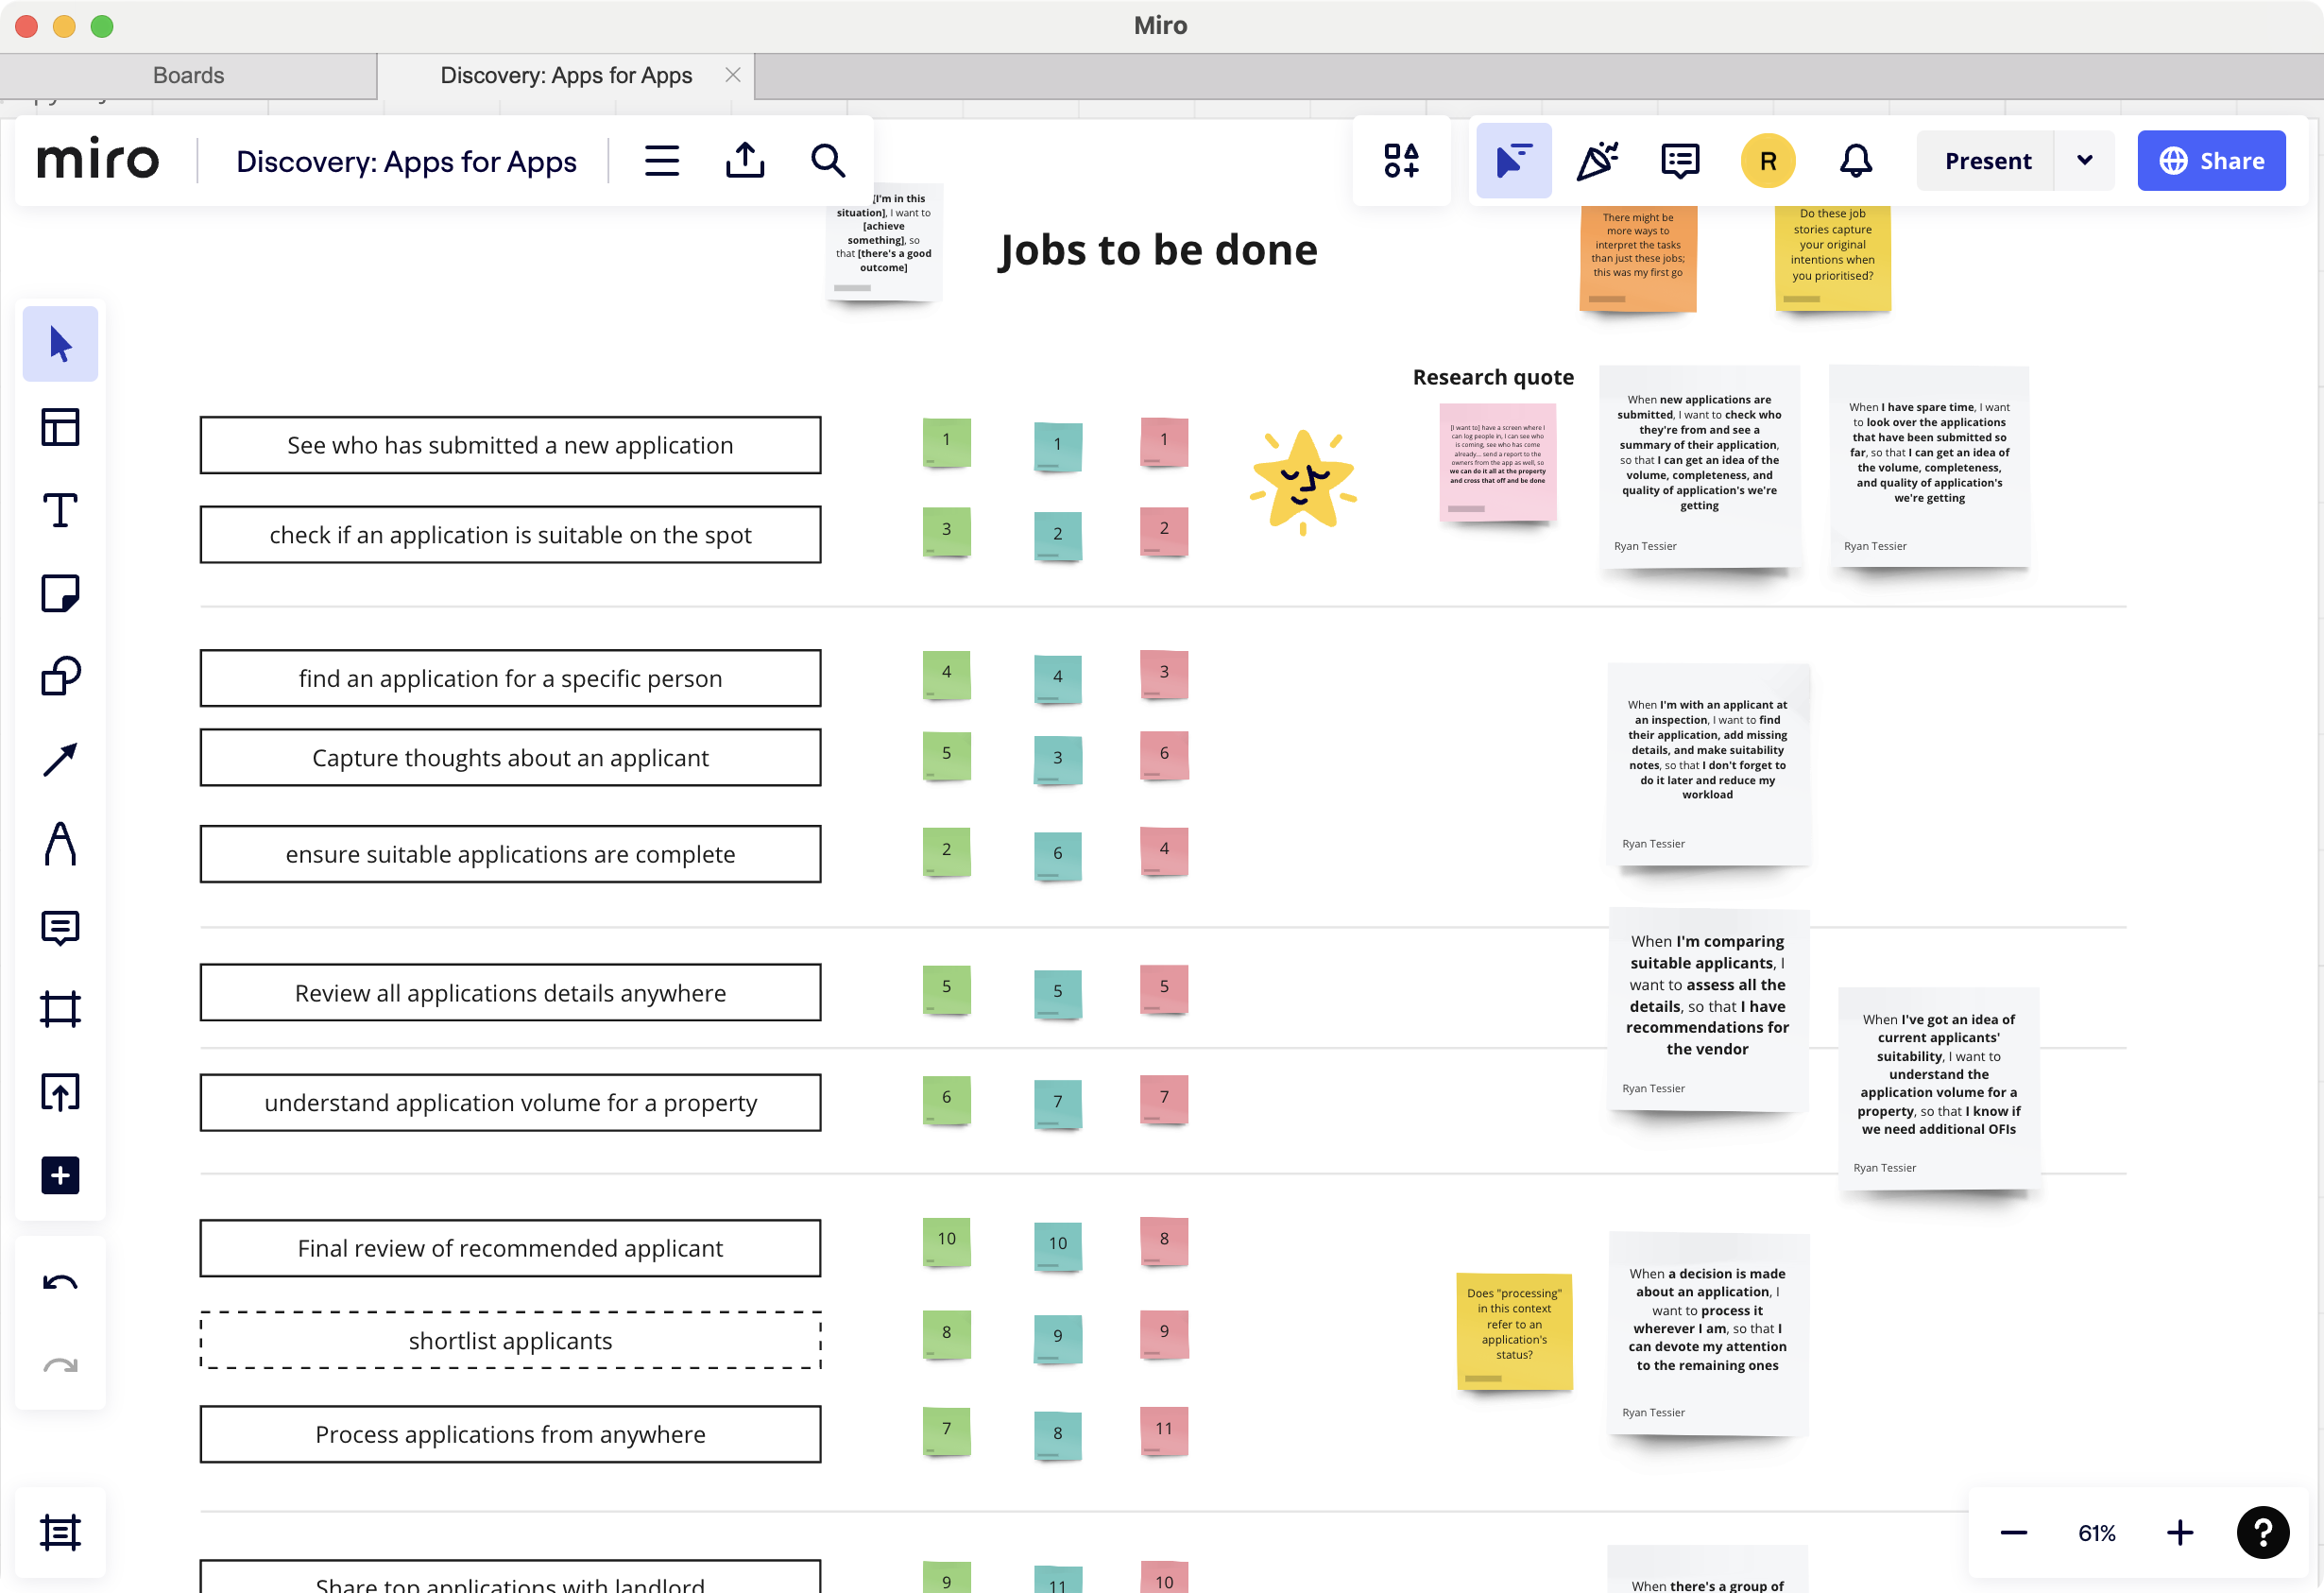
Task: Open the notifications bell
Action: 1855,160
